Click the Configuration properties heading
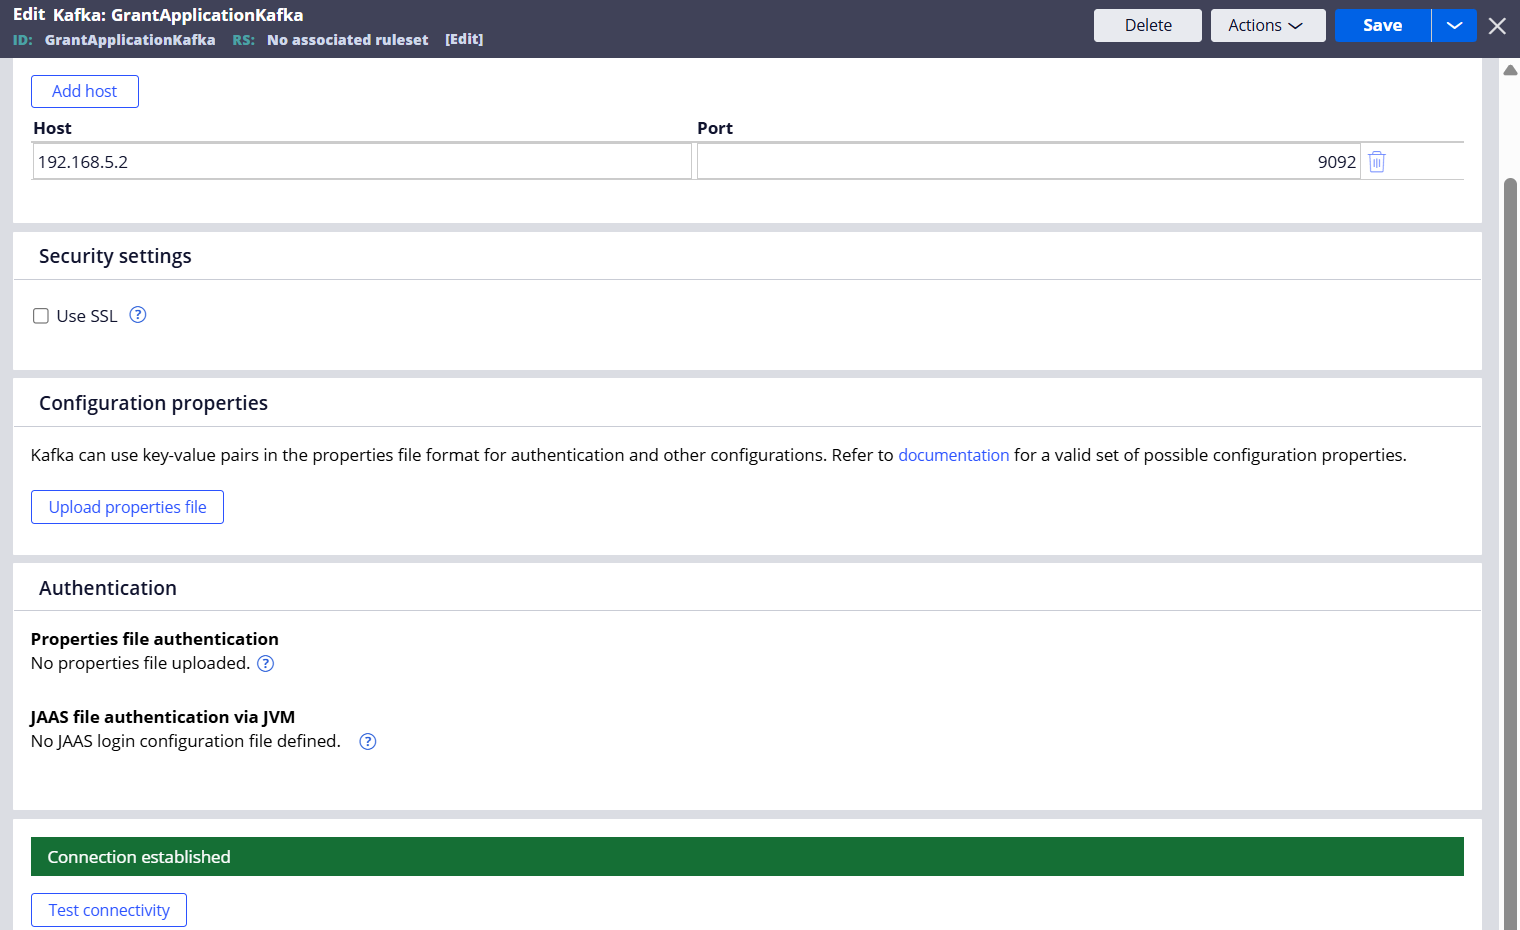Viewport: 1520px width, 930px height. click(x=153, y=403)
